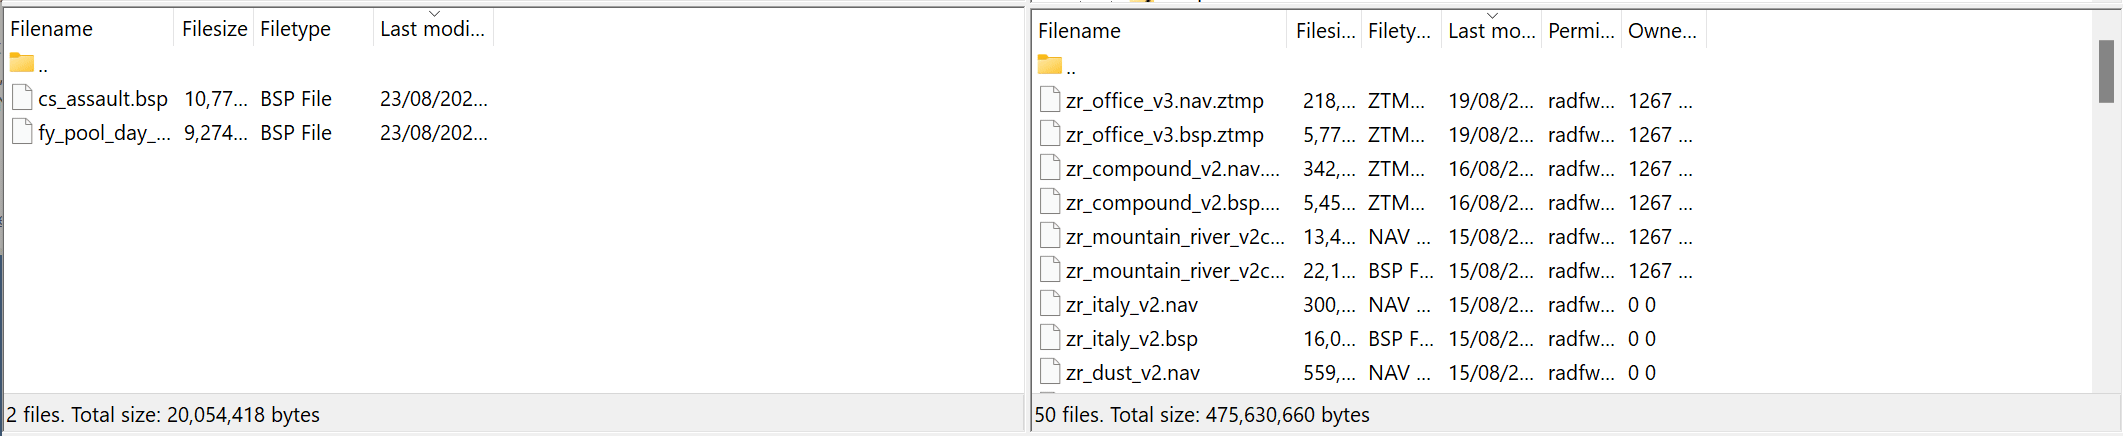Image resolution: width=2123 pixels, height=436 pixels.
Task: Select the zr_compound_v2.bsp file name
Action: pyautogui.click(x=1172, y=202)
